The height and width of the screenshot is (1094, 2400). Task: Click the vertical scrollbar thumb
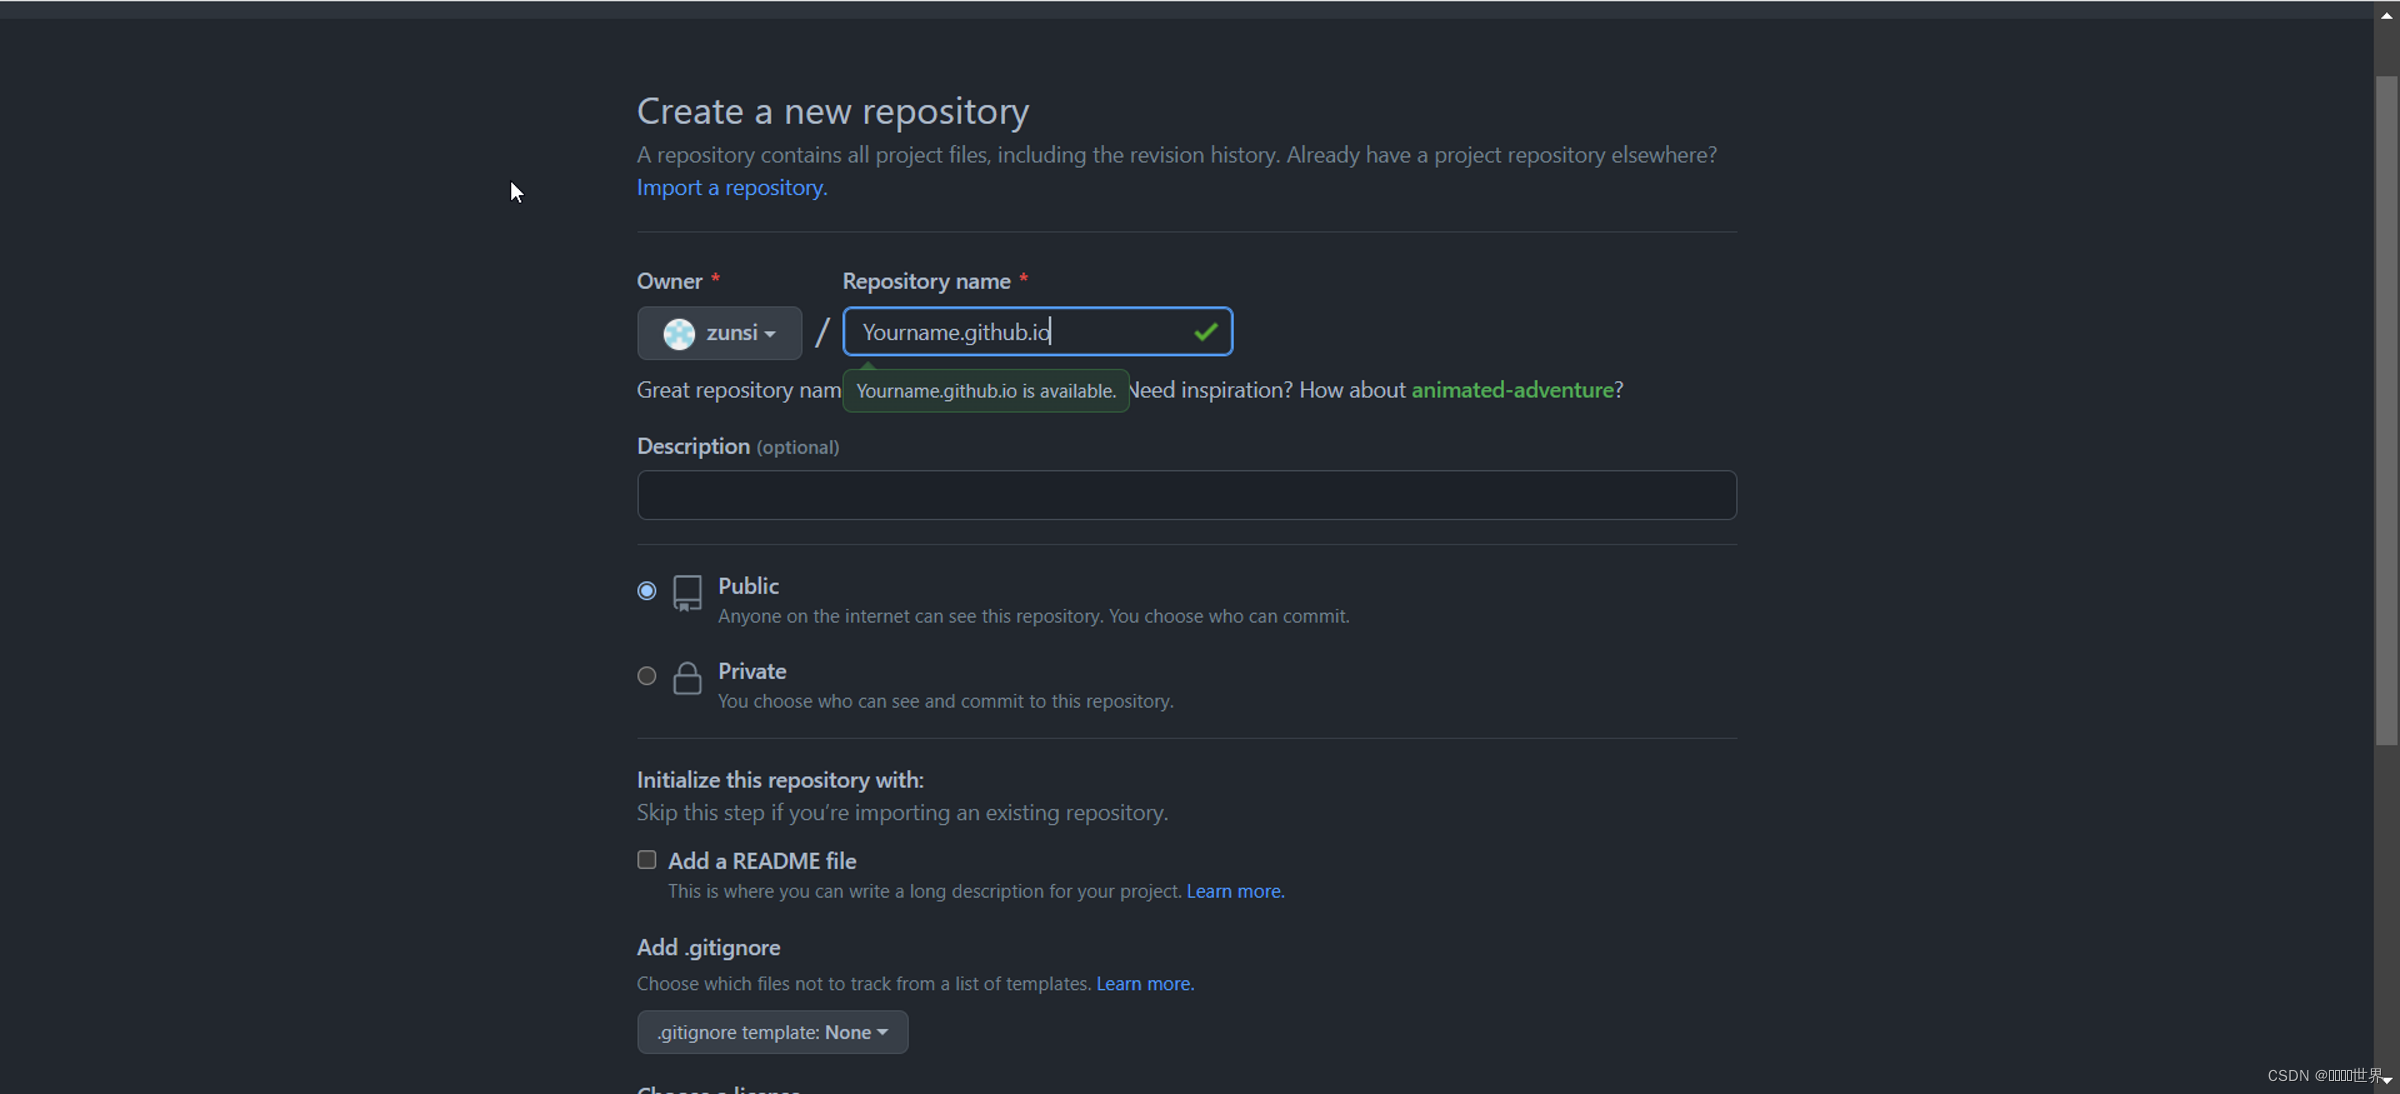click(2386, 410)
